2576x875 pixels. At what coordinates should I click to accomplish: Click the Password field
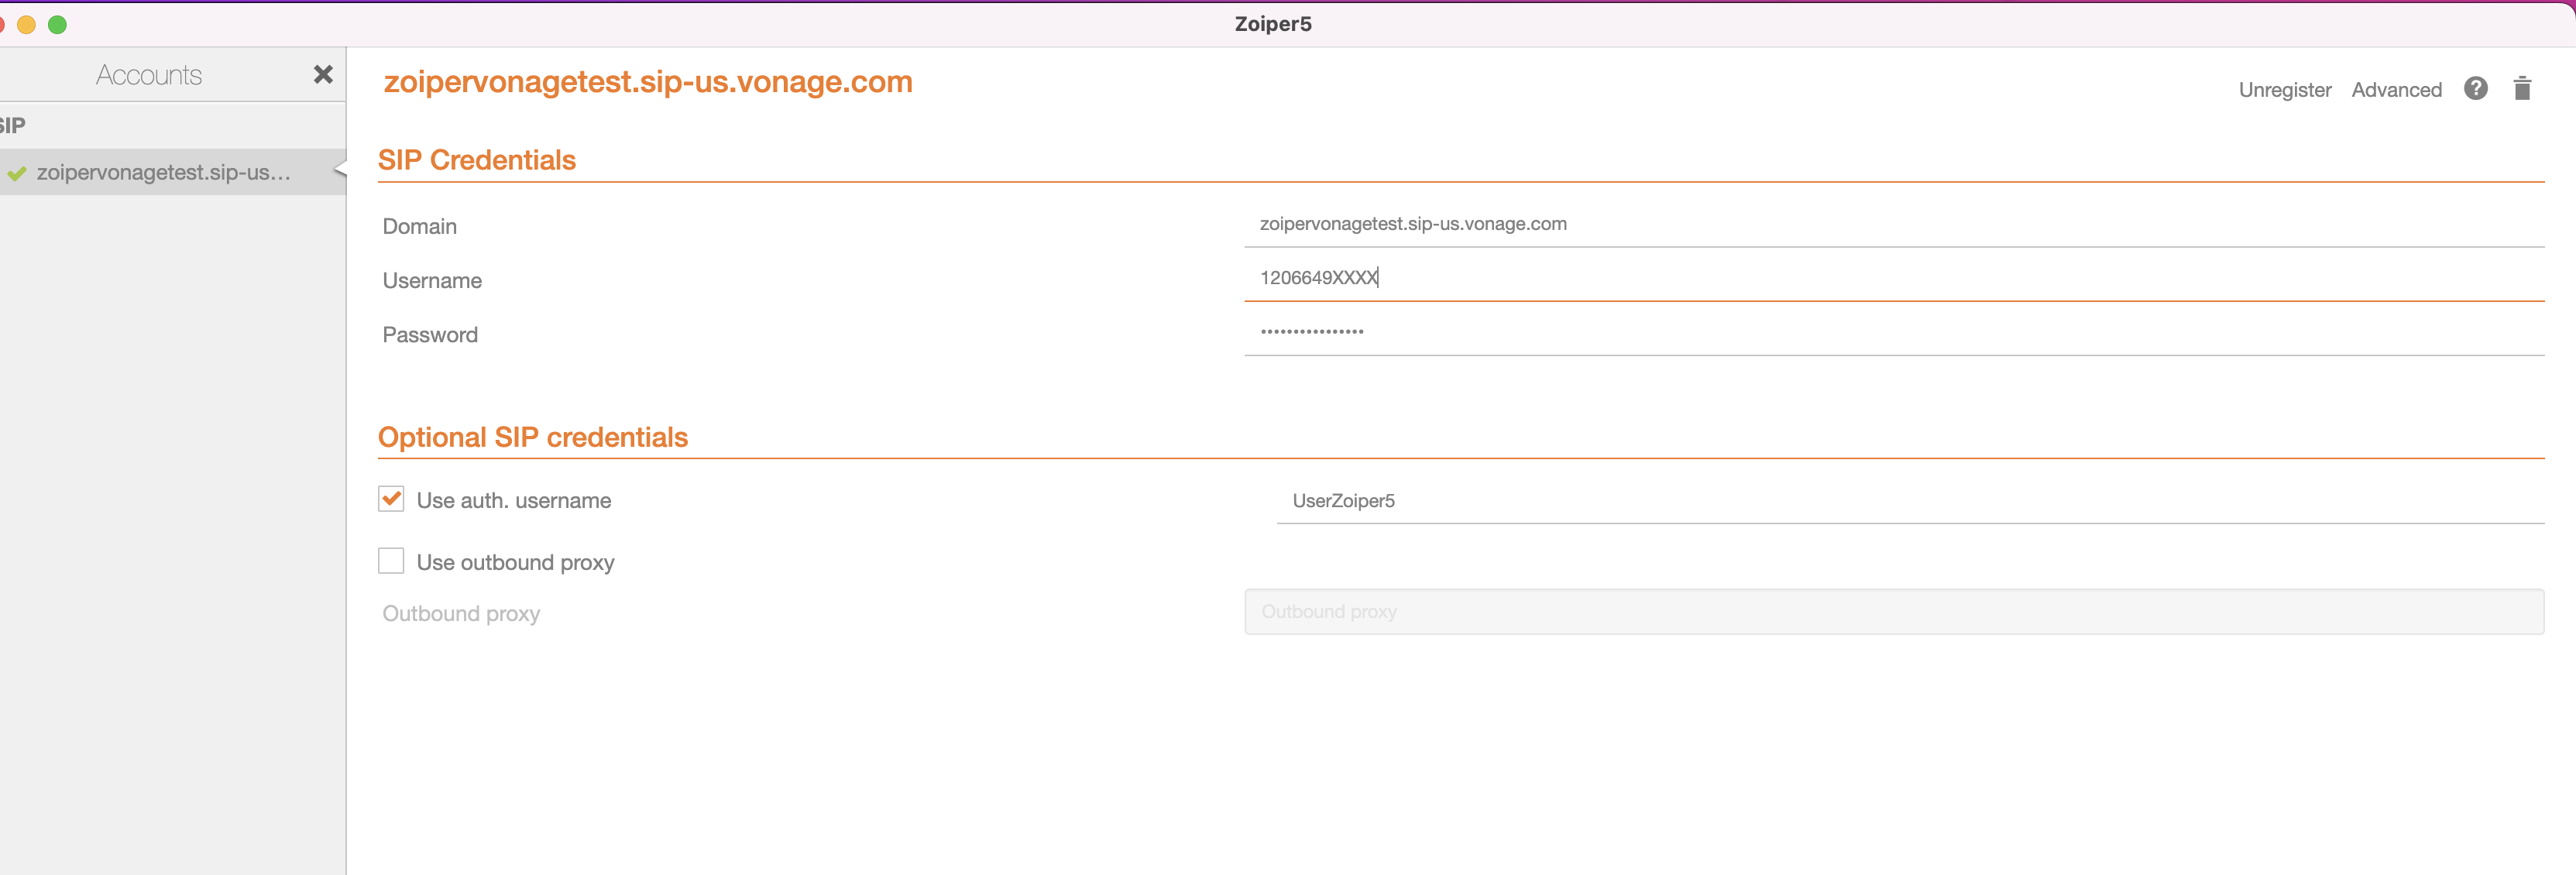click(1893, 332)
